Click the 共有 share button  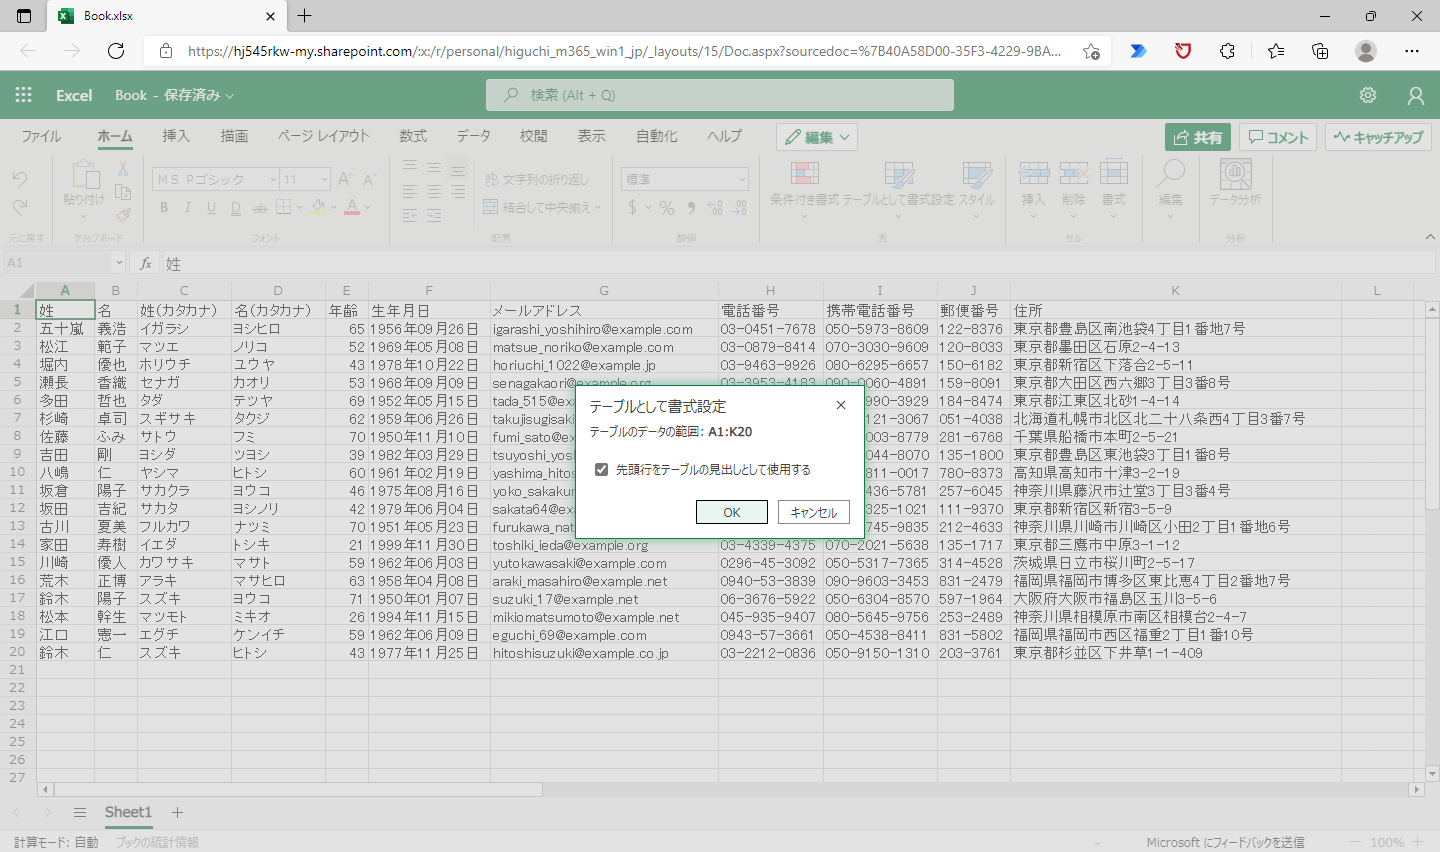pyautogui.click(x=1198, y=137)
